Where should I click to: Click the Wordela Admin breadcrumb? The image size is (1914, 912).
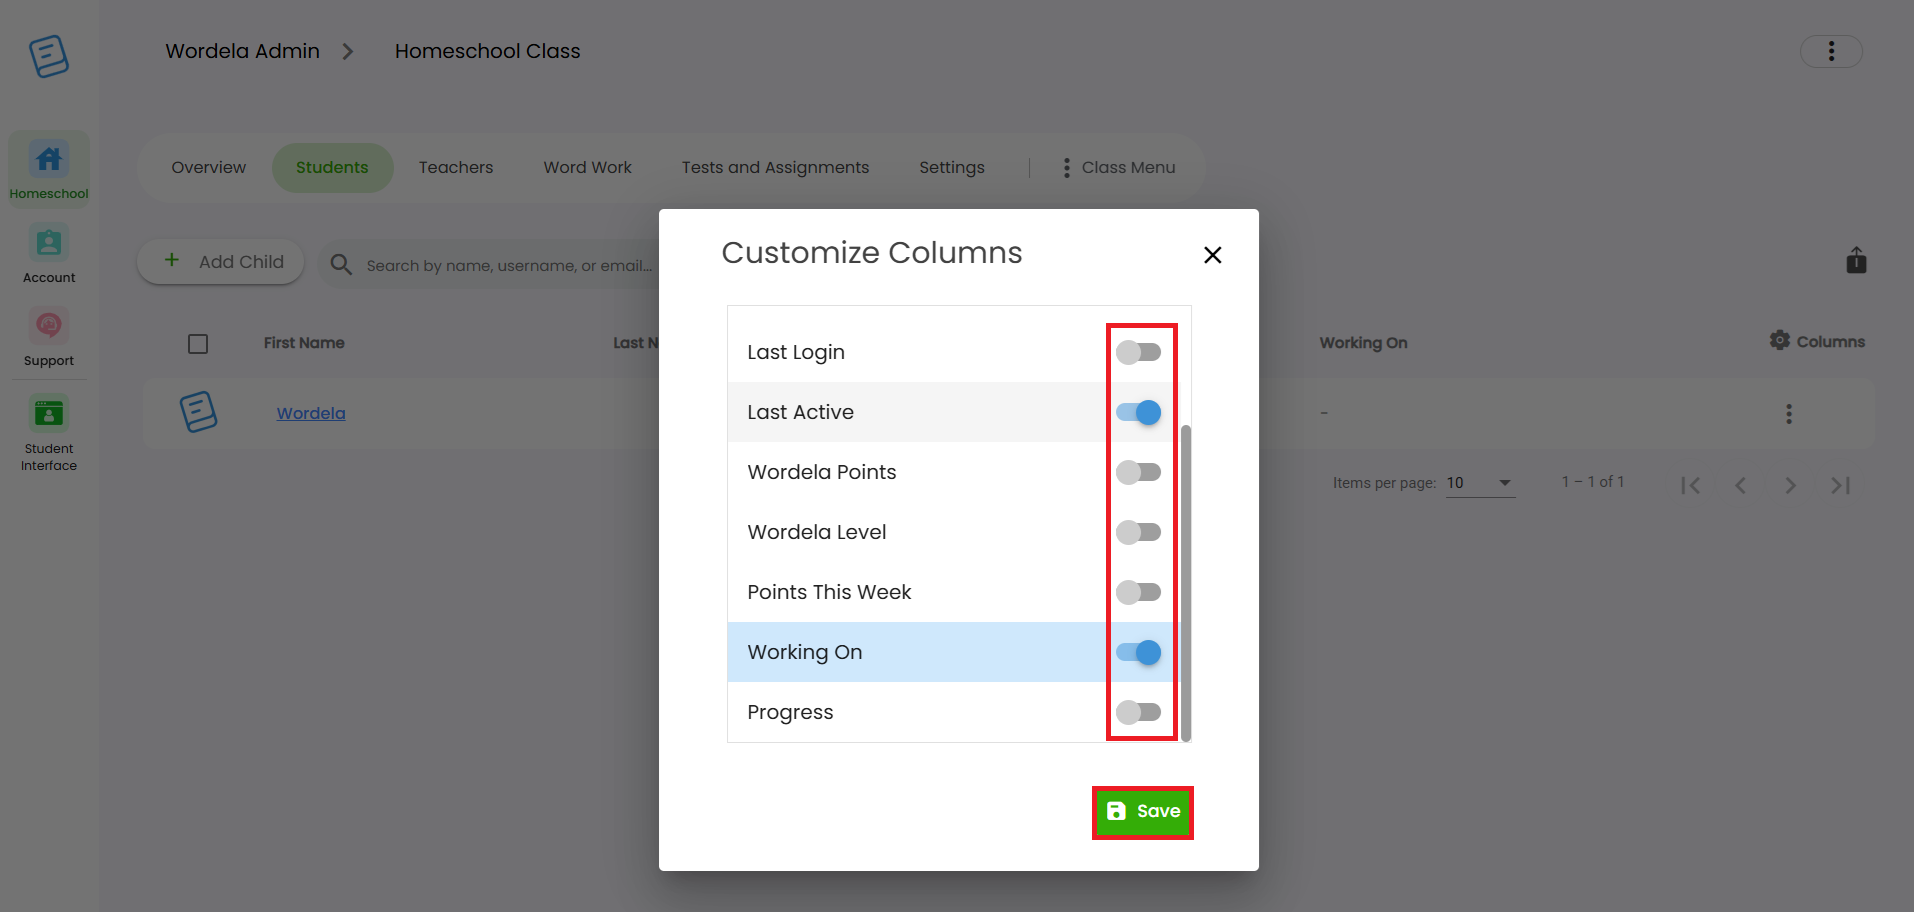[x=243, y=51]
